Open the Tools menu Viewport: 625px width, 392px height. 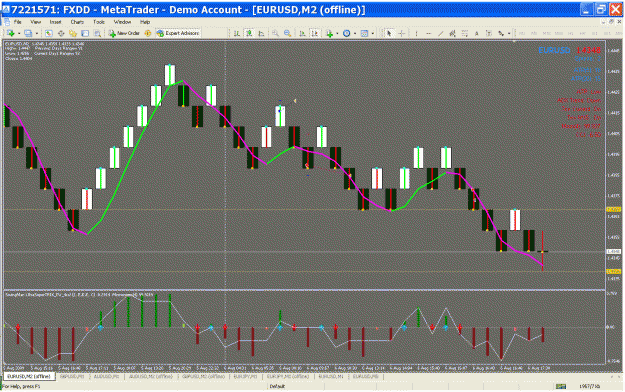click(x=98, y=22)
